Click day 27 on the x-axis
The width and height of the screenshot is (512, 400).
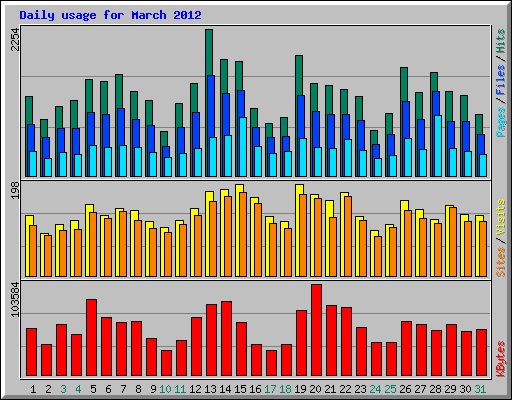(x=420, y=389)
